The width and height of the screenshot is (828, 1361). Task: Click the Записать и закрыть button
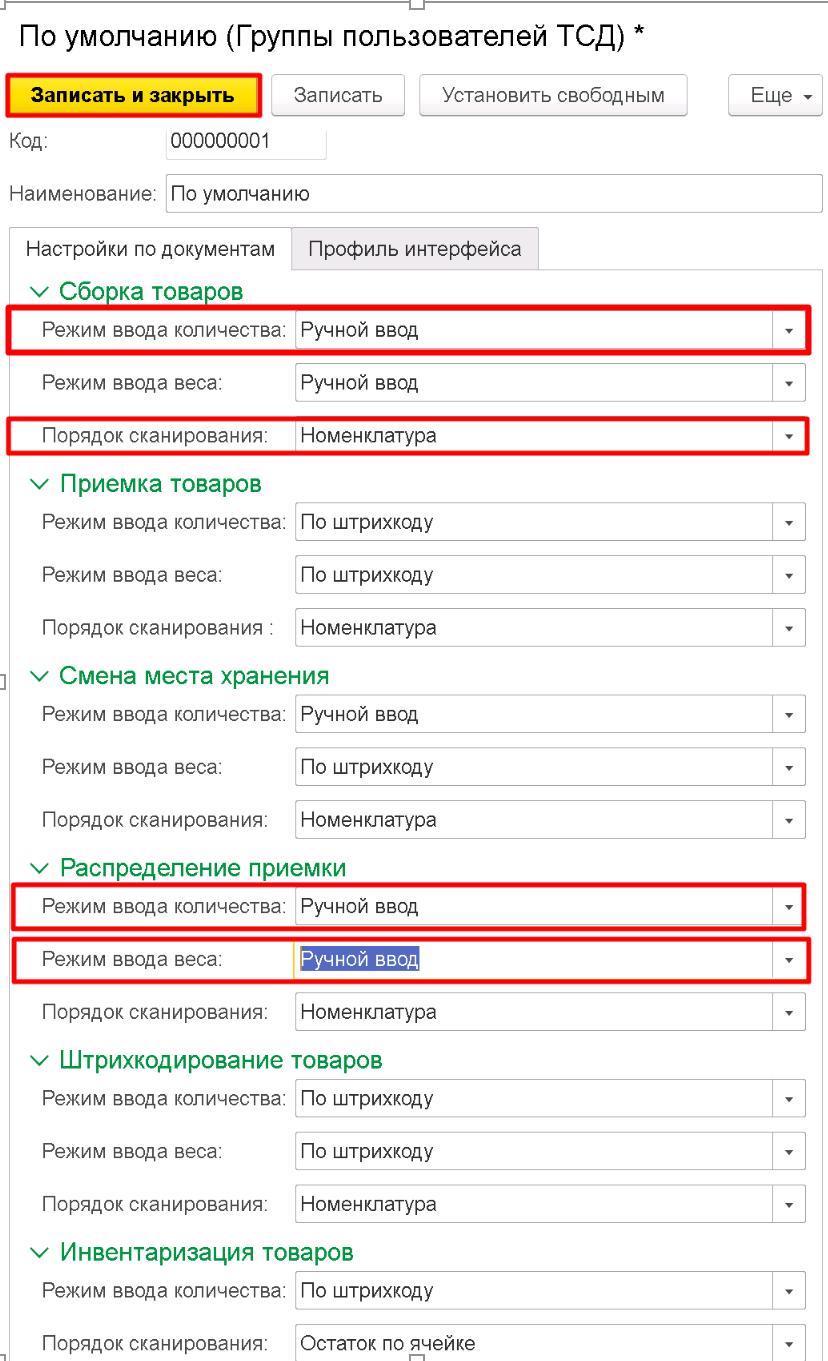(x=133, y=96)
